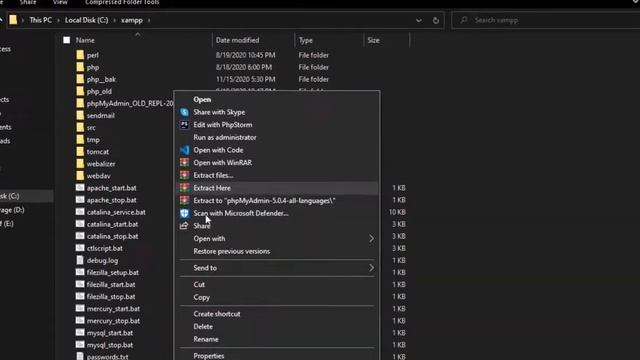Select the mercury_stop.bat file
Screen dimensions: 640x360
(x=113, y=321)
